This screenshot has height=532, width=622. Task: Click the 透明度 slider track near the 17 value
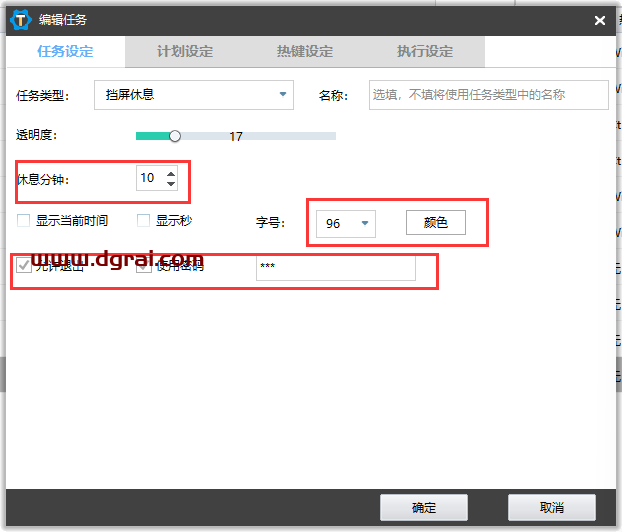236,136
